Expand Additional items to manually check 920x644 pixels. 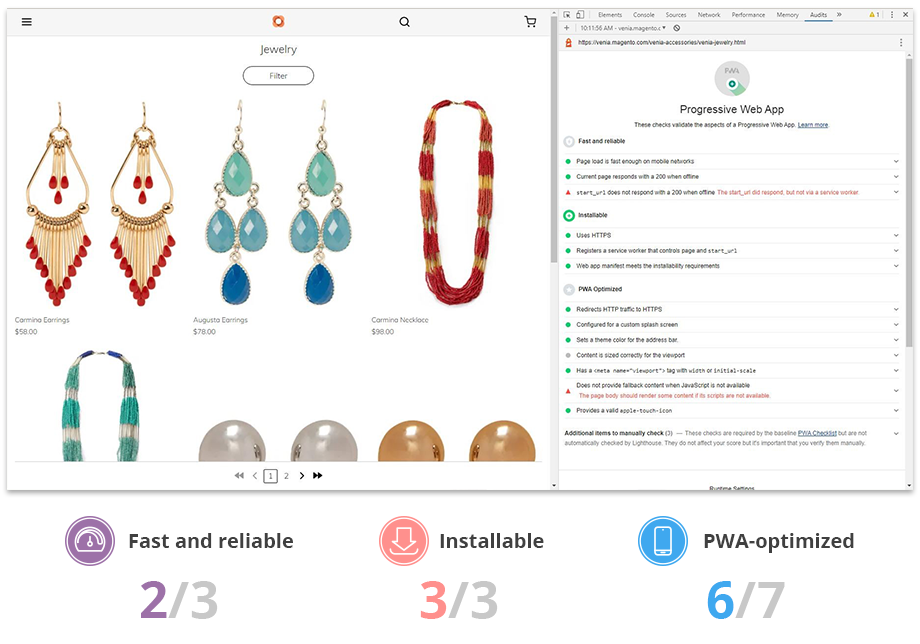(x=896, y=433)
